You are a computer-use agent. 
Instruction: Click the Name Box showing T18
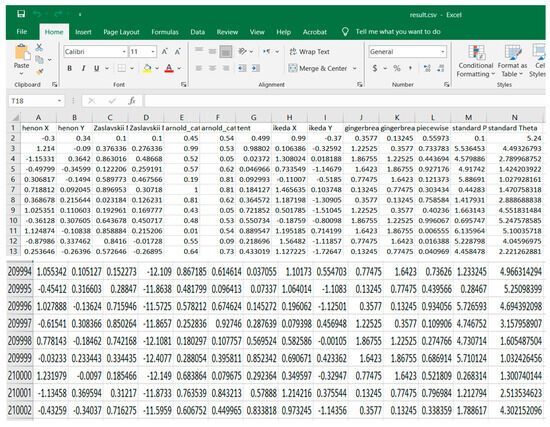click(35, 101)
